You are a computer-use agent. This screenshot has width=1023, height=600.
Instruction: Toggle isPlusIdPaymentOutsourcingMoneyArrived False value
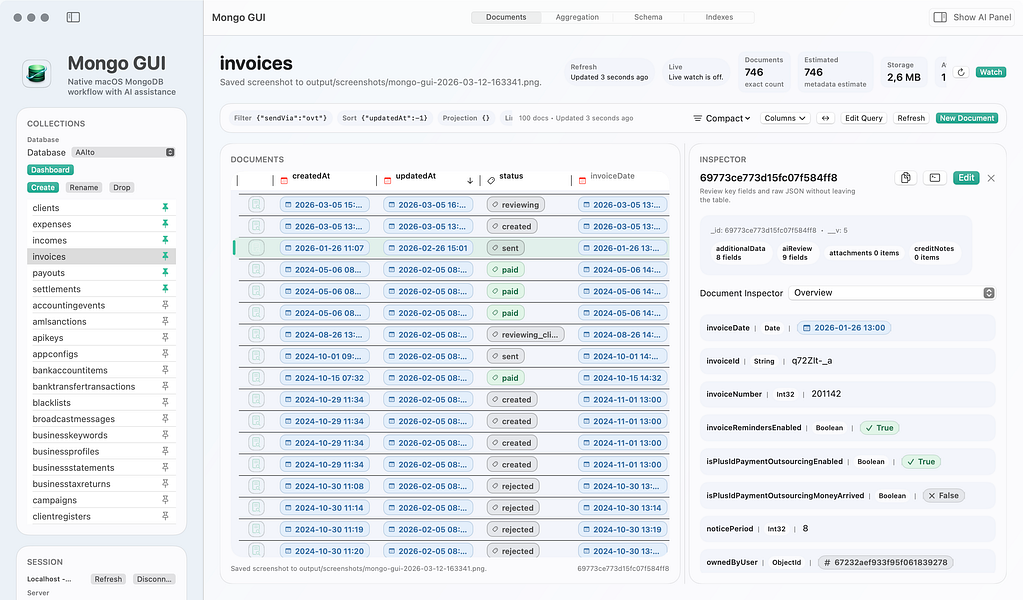(x=943, y=496)
